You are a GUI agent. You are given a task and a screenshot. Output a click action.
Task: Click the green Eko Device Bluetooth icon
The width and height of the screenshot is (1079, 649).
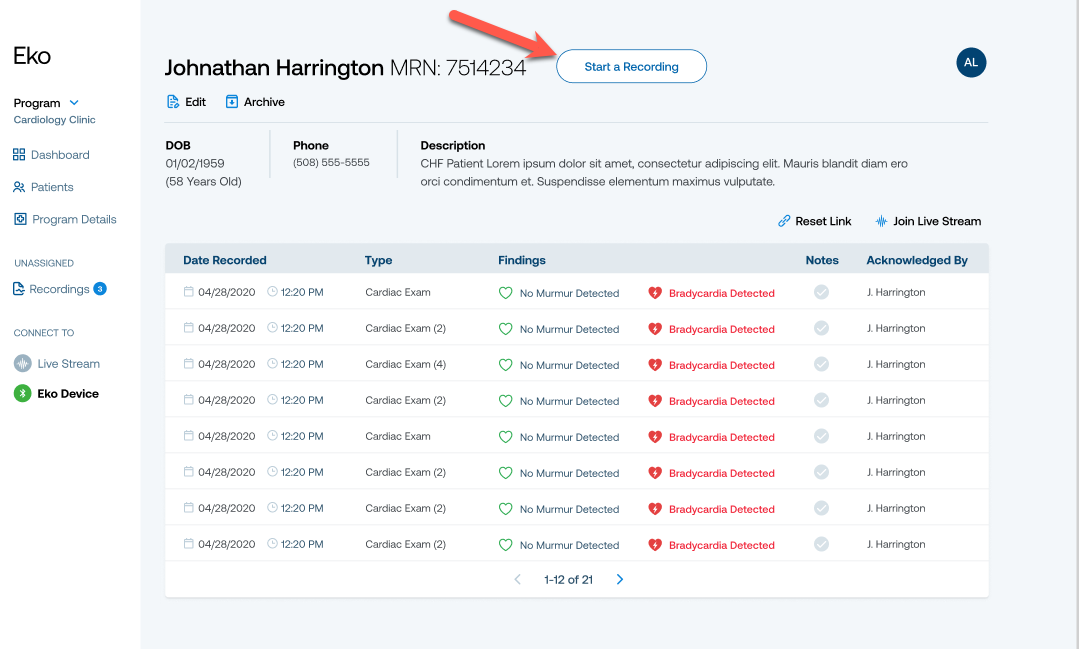22,394
